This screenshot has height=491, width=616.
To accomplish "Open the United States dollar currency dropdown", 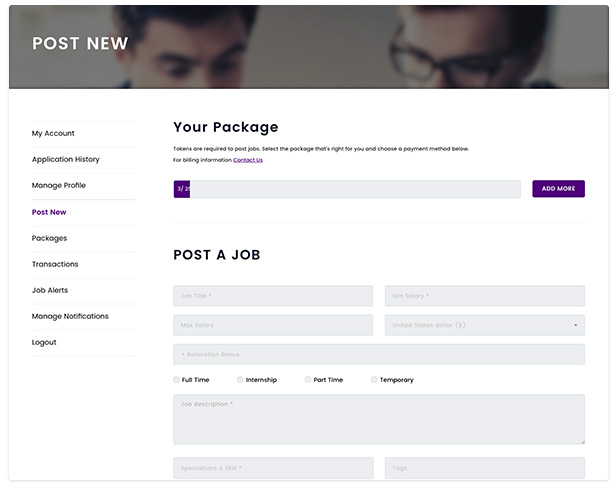I will tap(484, 325).
